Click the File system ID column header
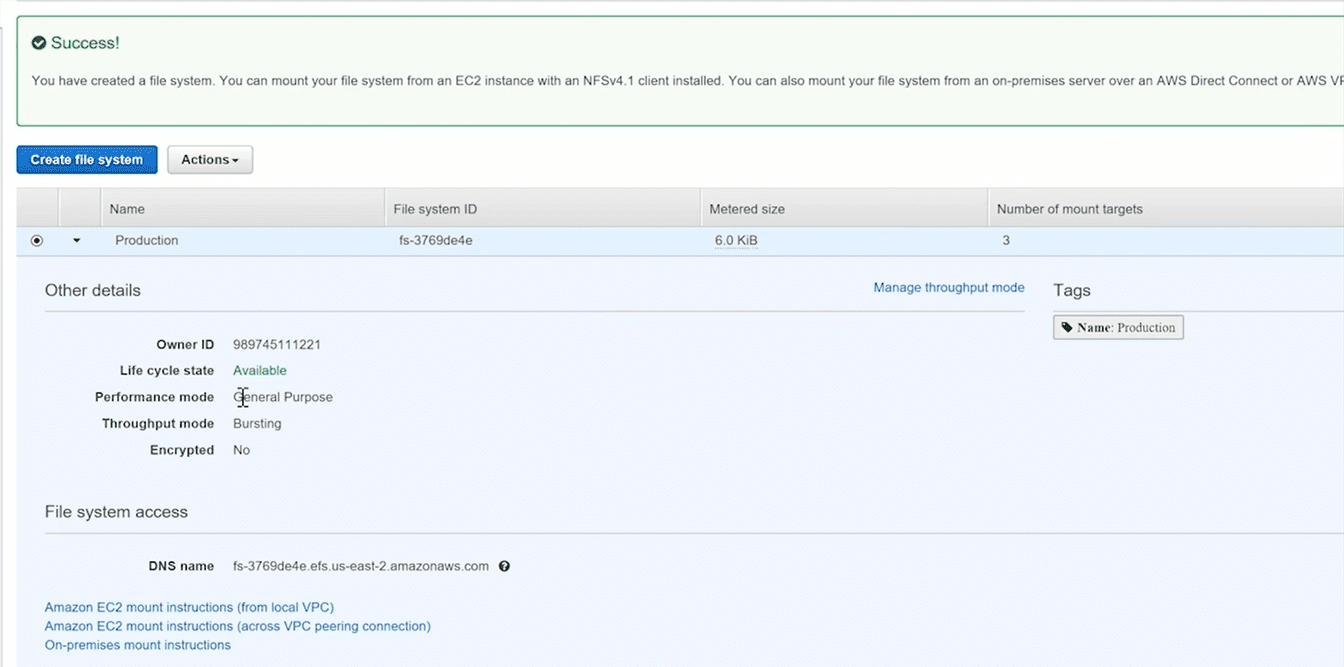 [435, 209]
